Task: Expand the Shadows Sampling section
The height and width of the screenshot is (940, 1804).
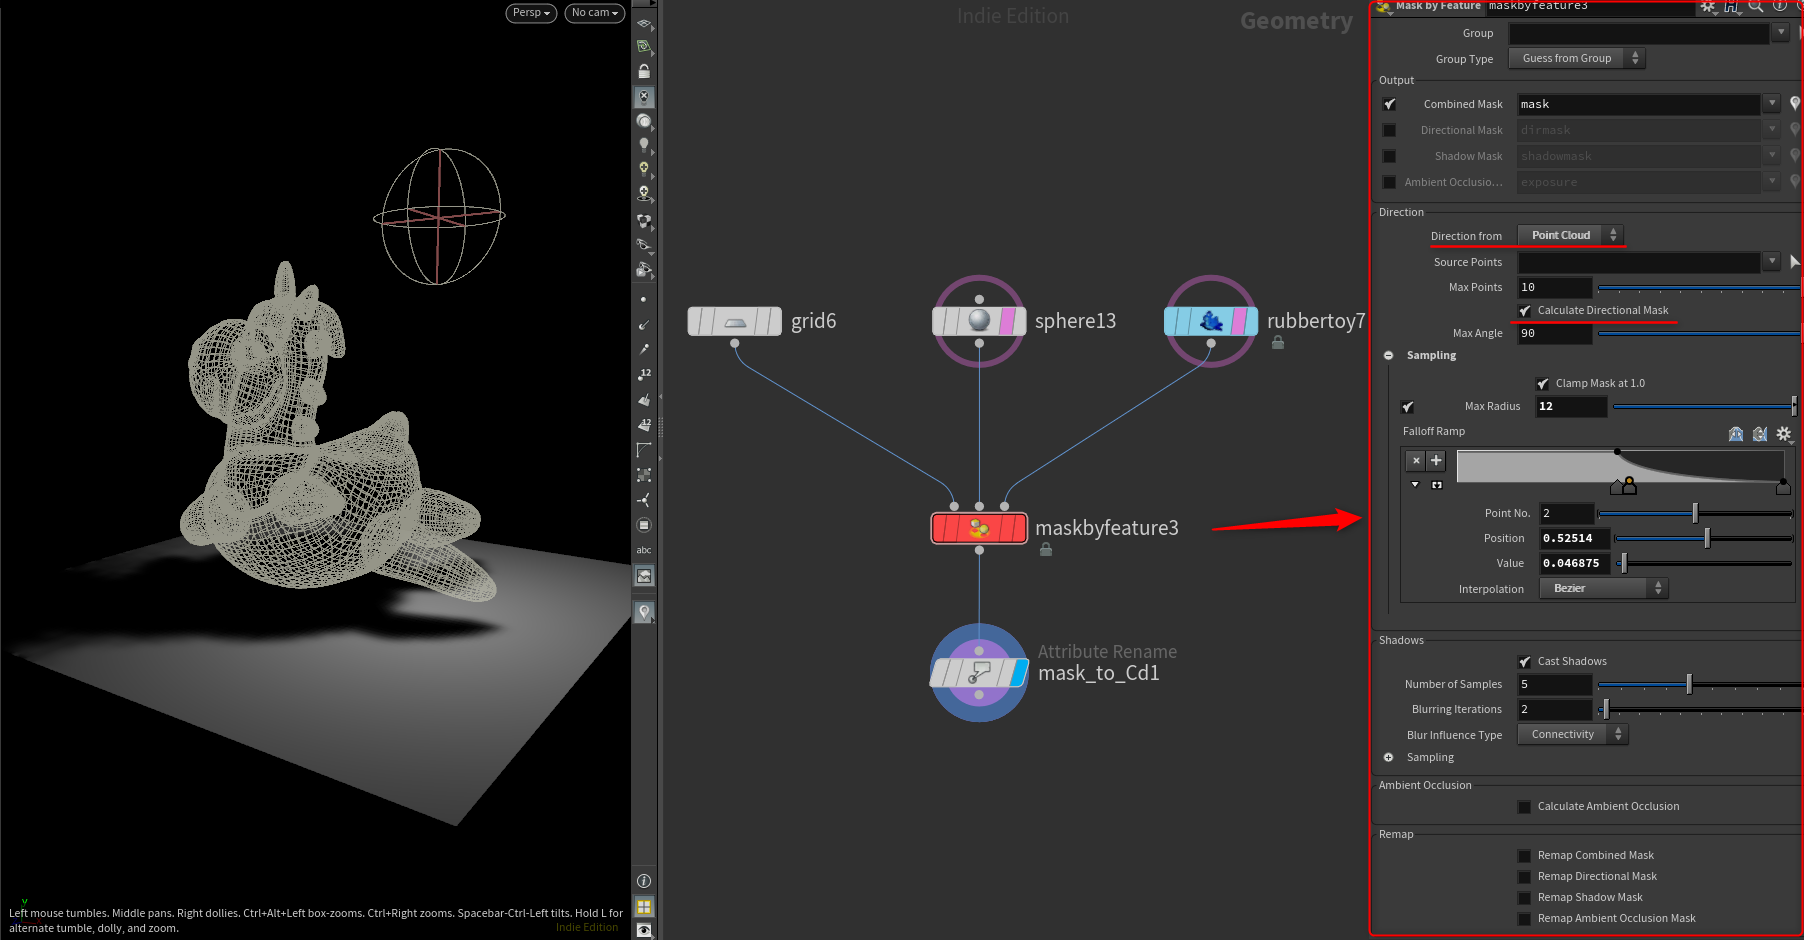Action: 1388,758
